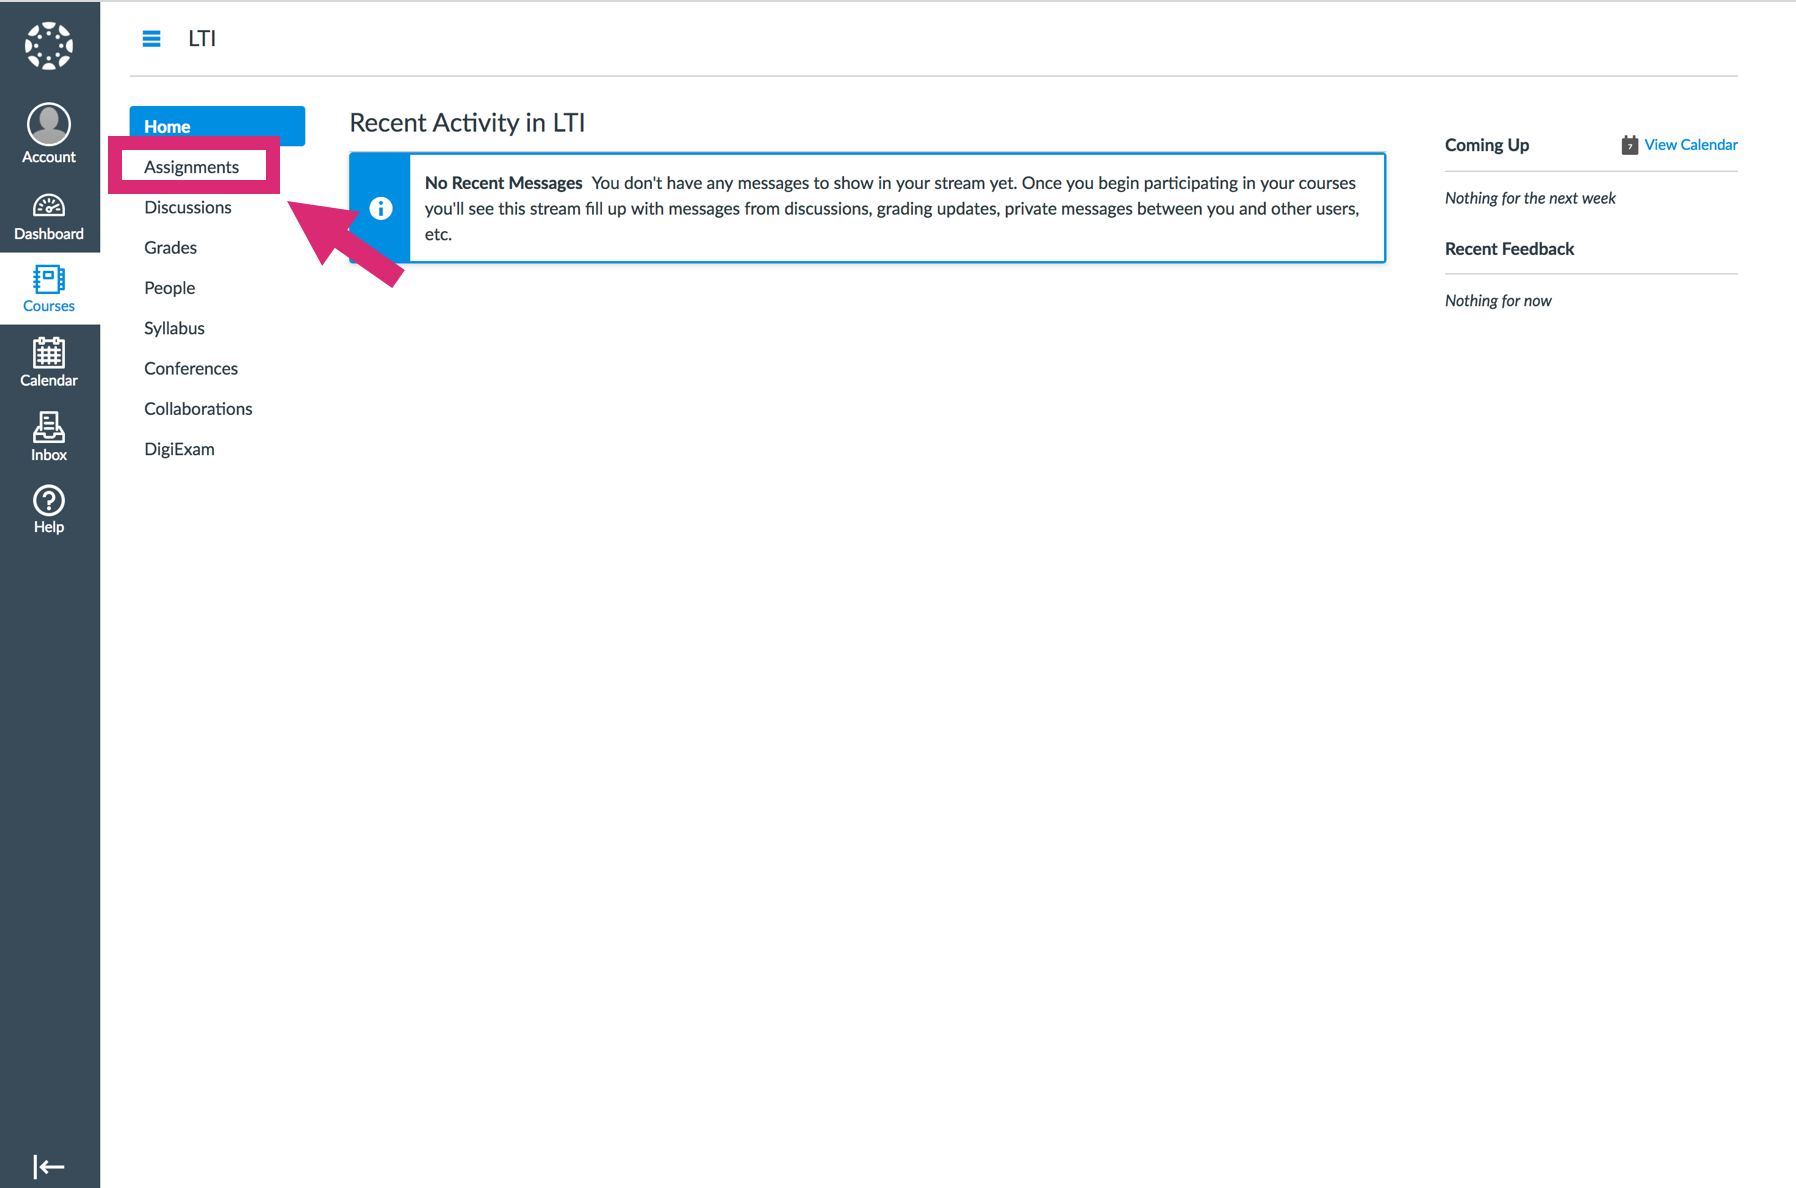This screenshot has height=1188, width=1796.
Task: Go to the Dashboard
Action: tap(49, 216)
